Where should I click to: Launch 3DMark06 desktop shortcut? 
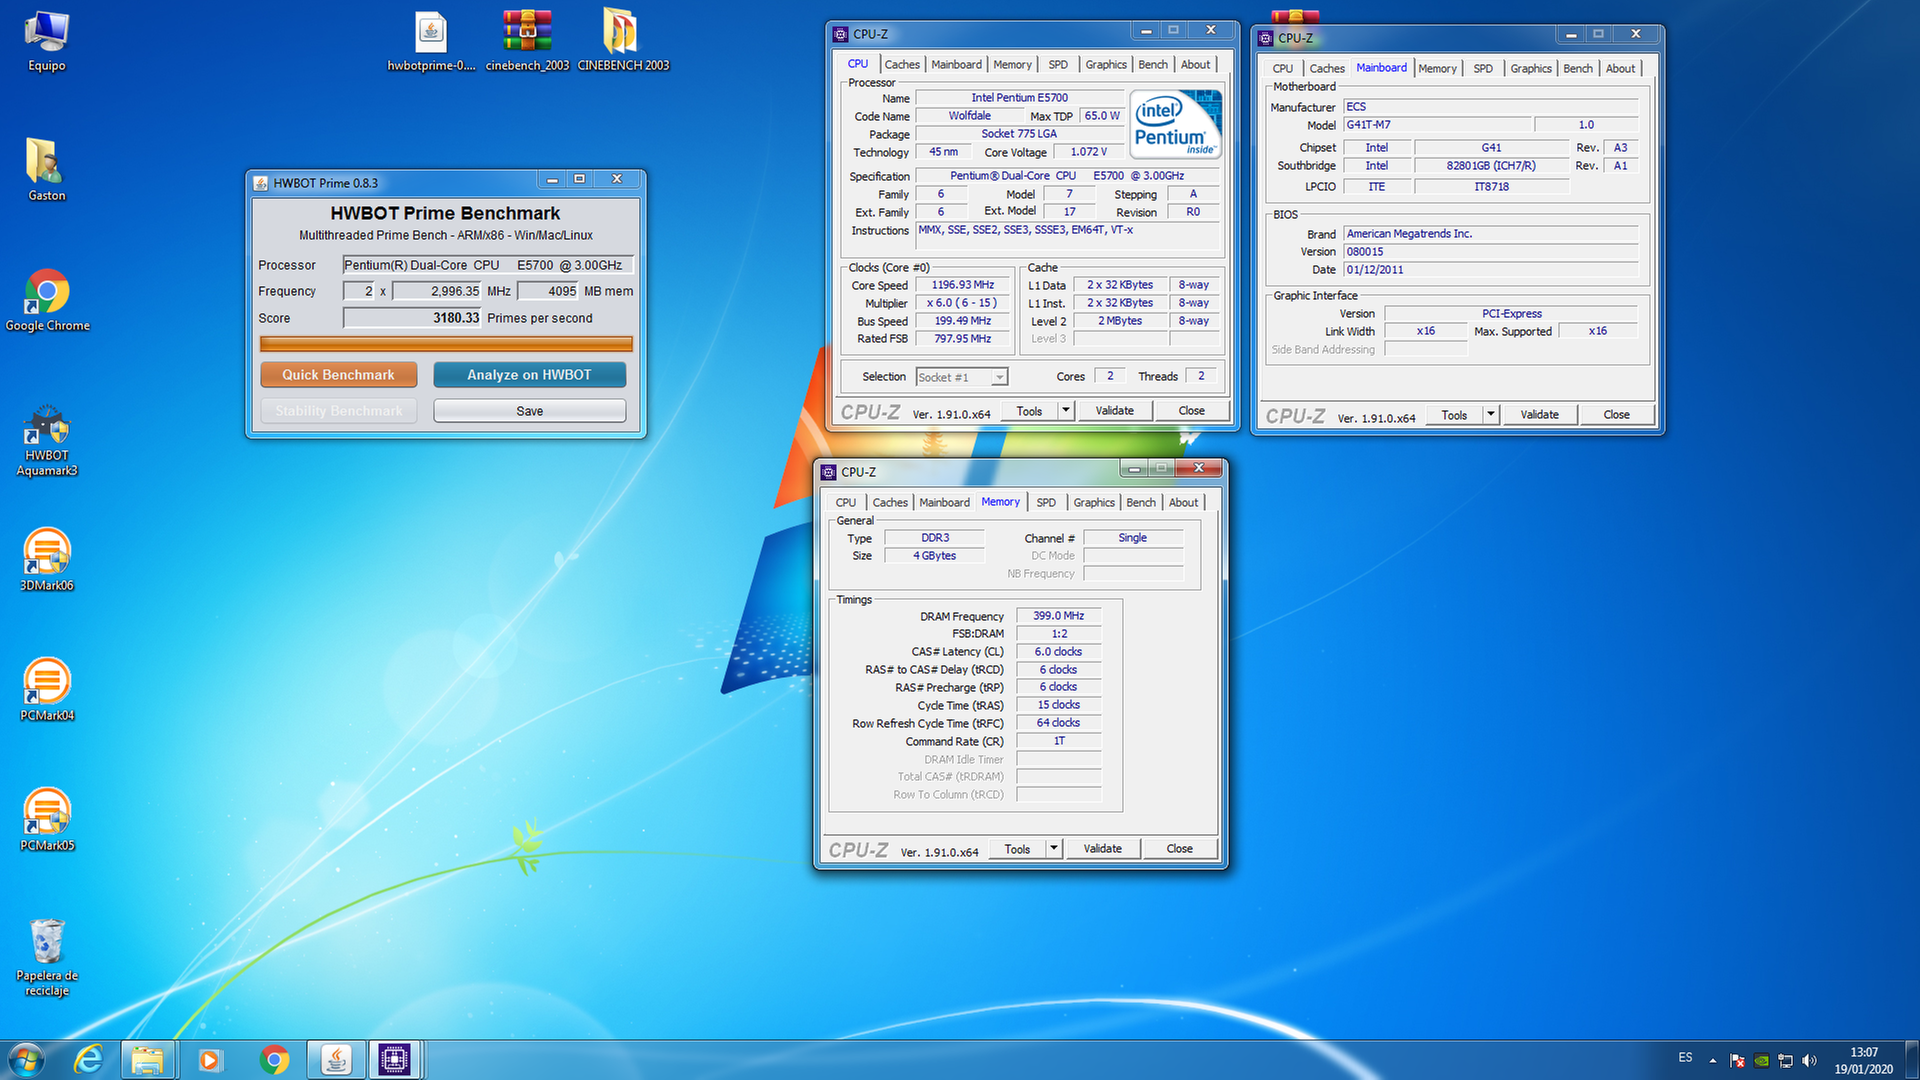pos(46,560)
